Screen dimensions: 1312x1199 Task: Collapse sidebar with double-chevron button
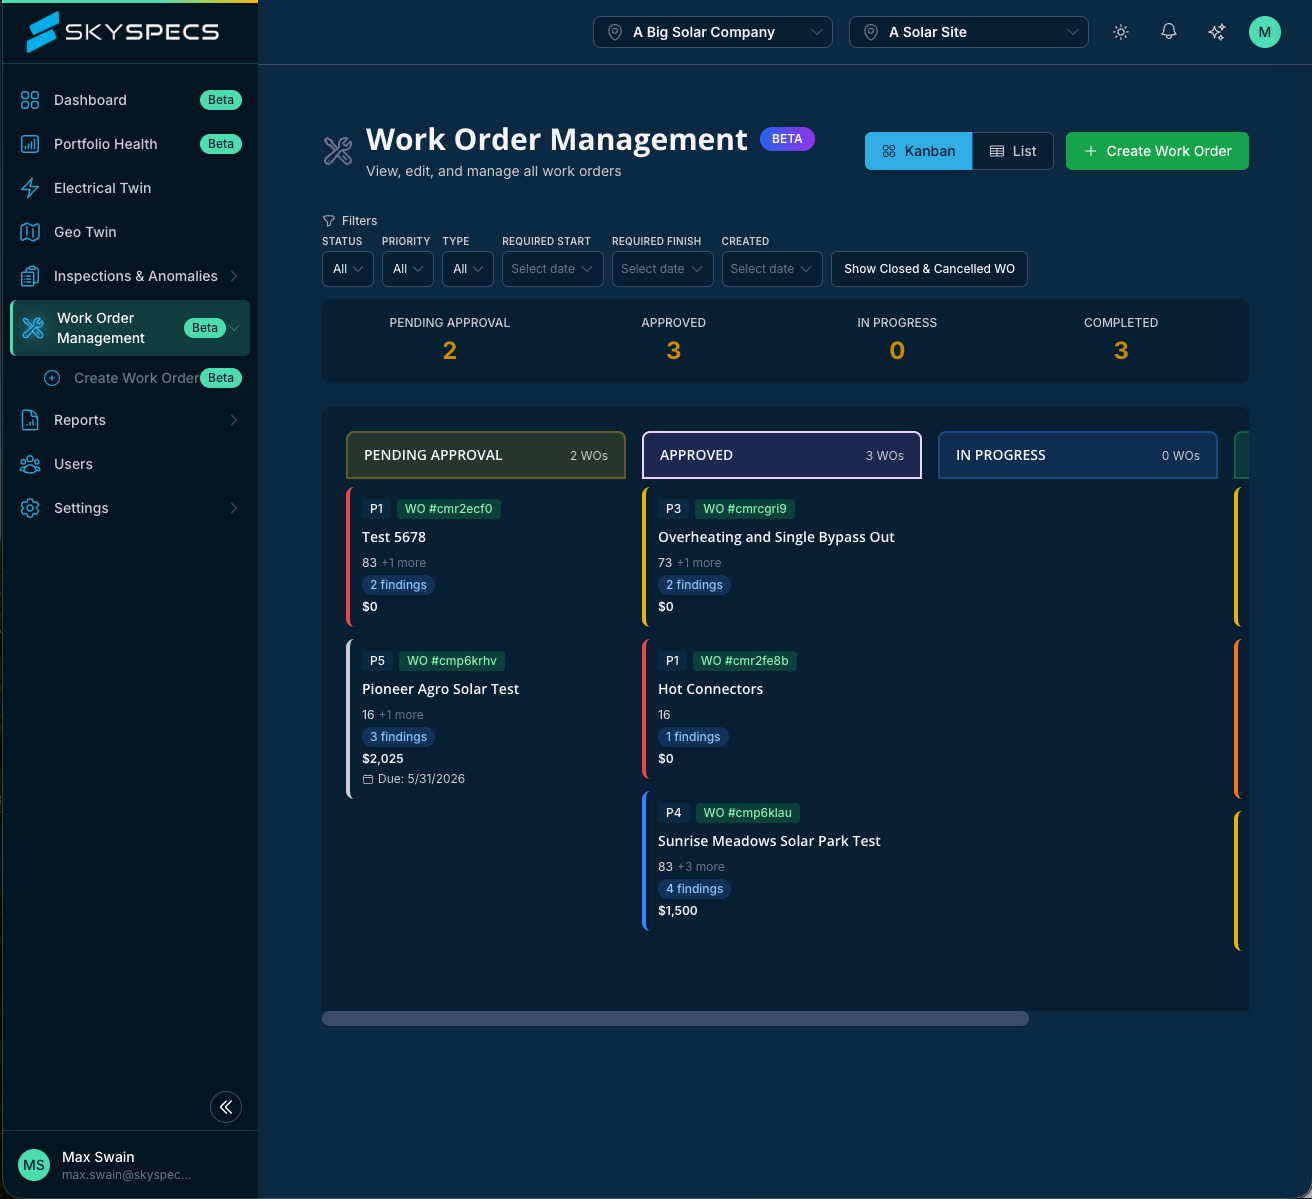click(x=226, y=1107)
